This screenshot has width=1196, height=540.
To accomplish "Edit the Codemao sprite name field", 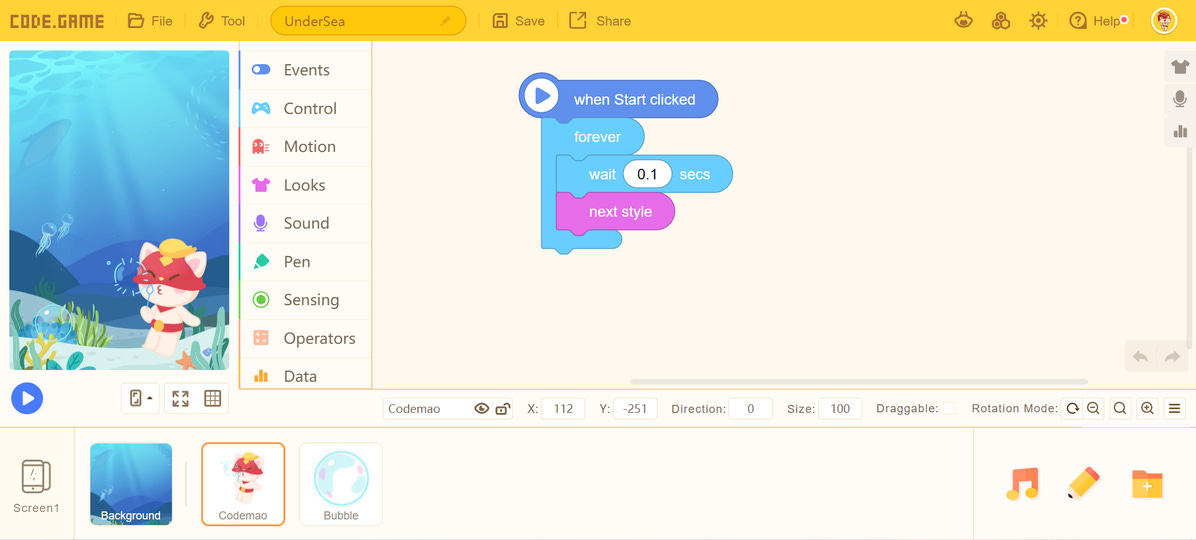I will point(426,409).
